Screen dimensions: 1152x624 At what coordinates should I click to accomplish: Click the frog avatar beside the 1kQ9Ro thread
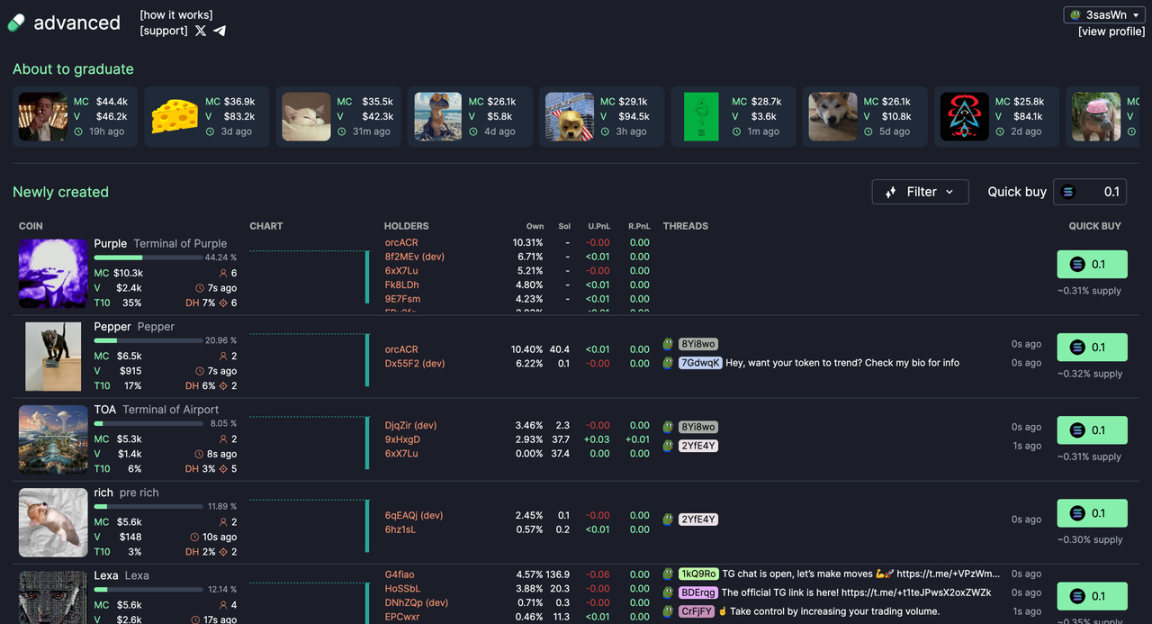(668, 574)
